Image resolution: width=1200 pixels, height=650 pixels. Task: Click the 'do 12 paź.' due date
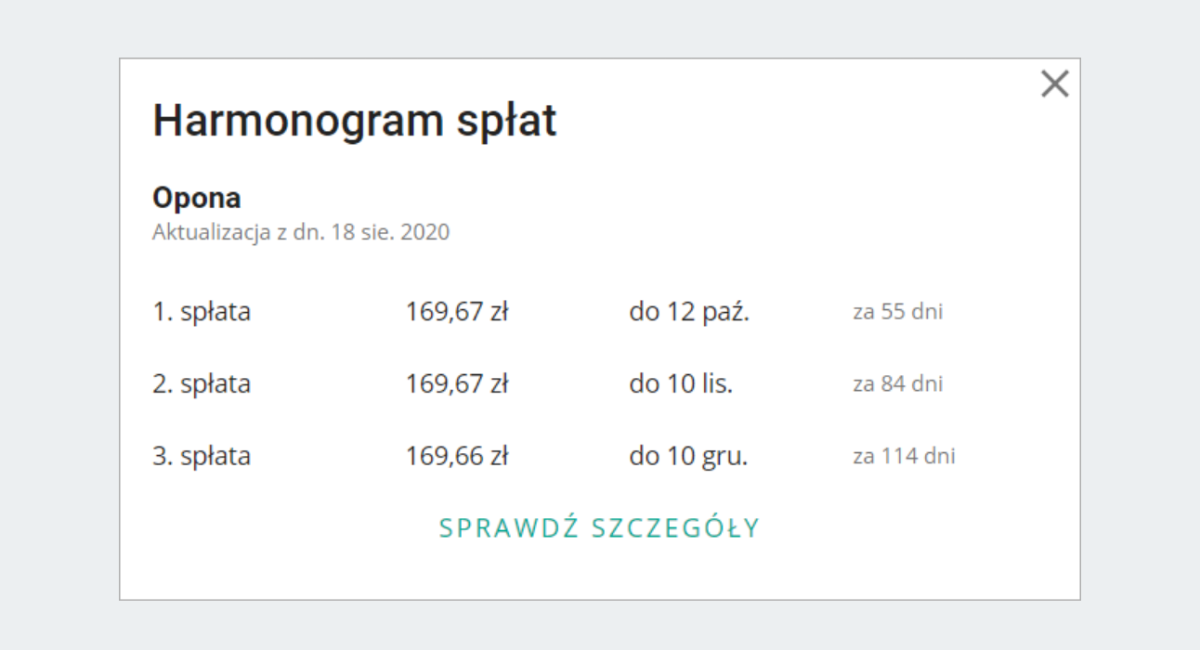(x=689, y=312)
